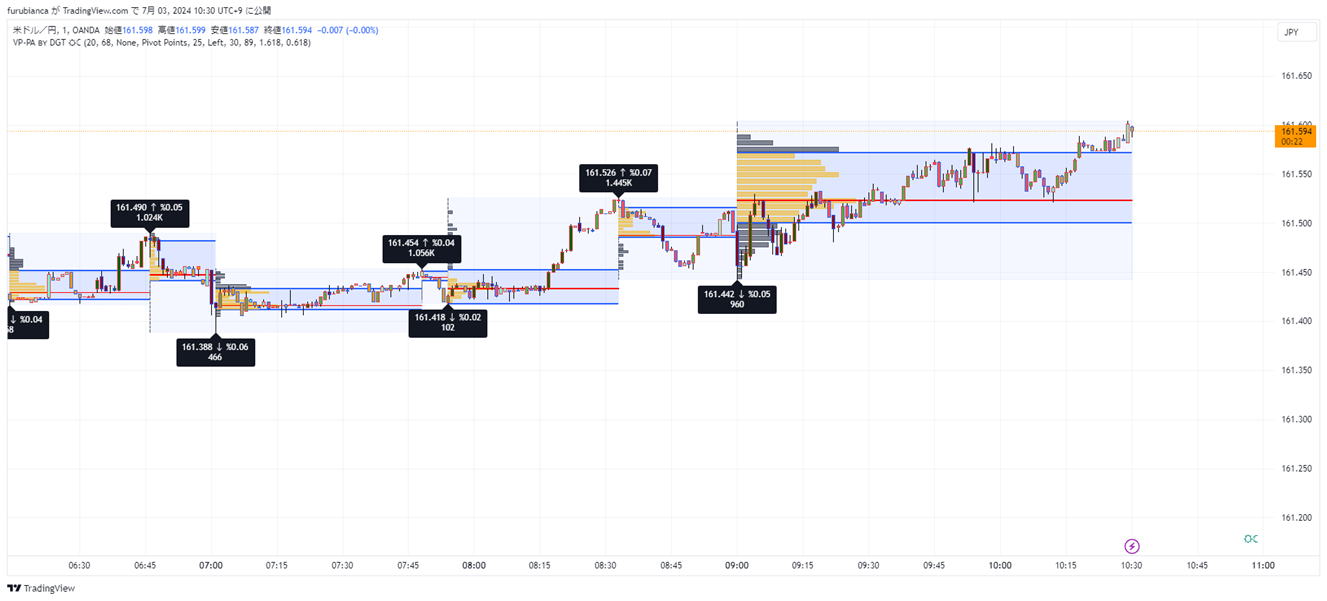Click the 終値 close value 161.594
1327x601 pixels.
(298, 31)
